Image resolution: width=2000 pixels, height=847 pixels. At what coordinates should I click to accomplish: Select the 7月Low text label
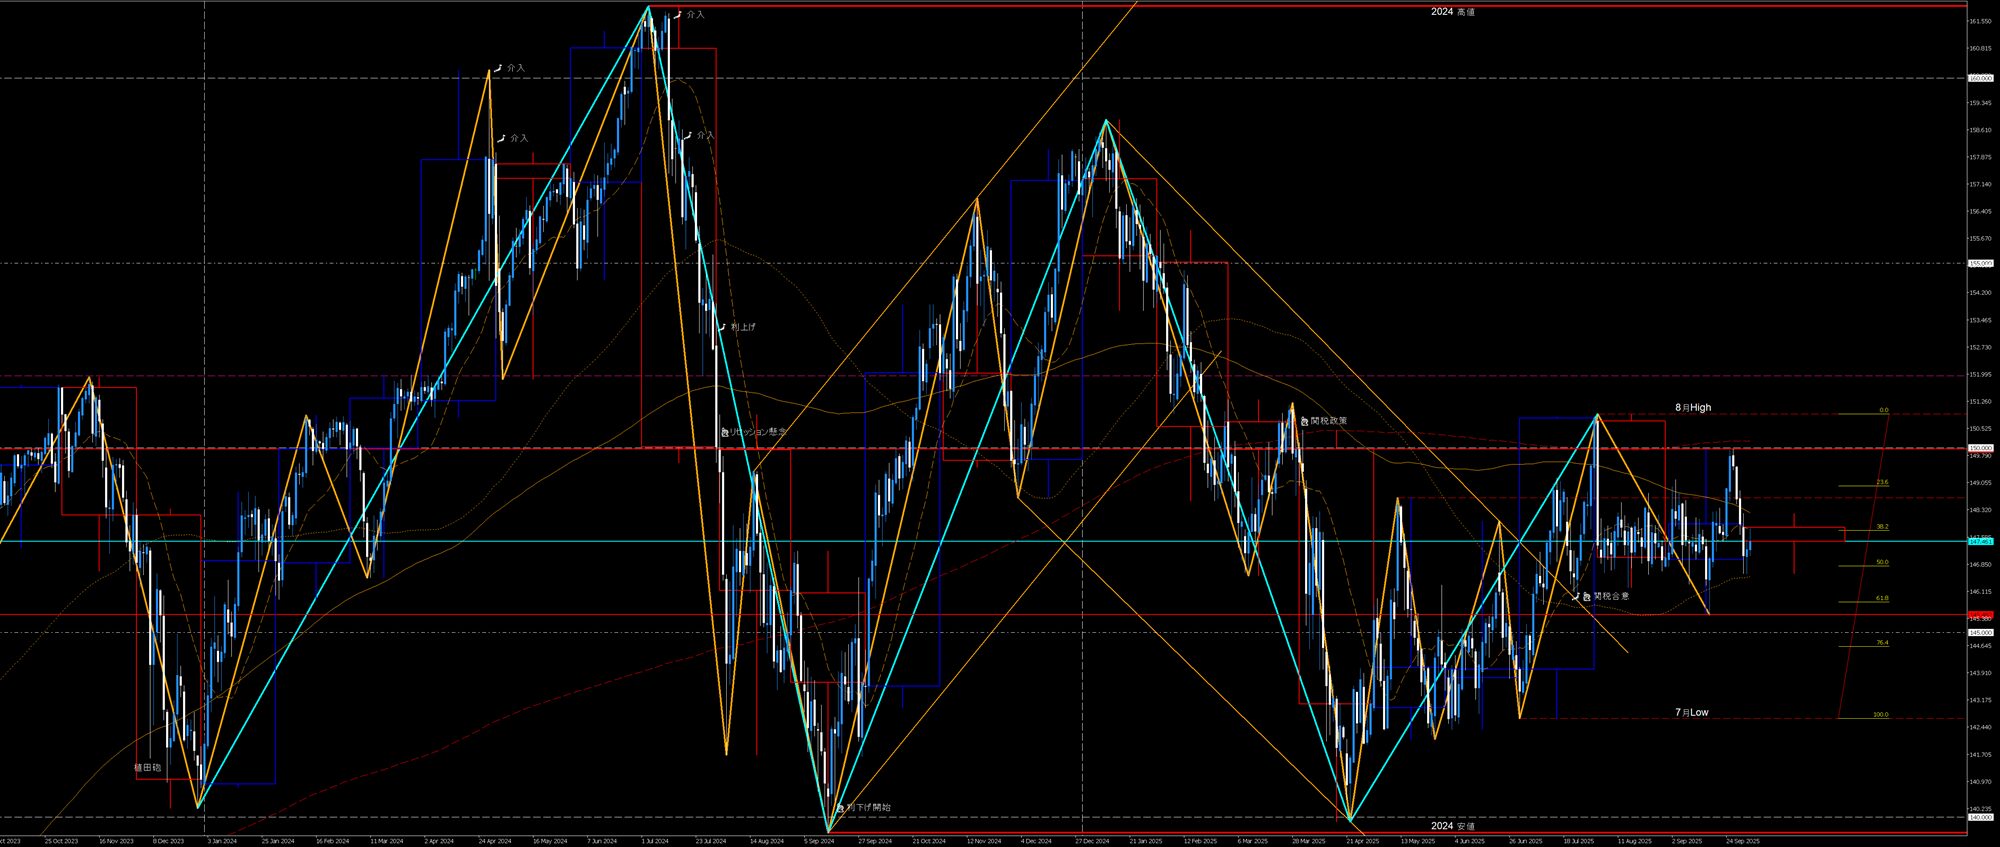coord(1691,712)
